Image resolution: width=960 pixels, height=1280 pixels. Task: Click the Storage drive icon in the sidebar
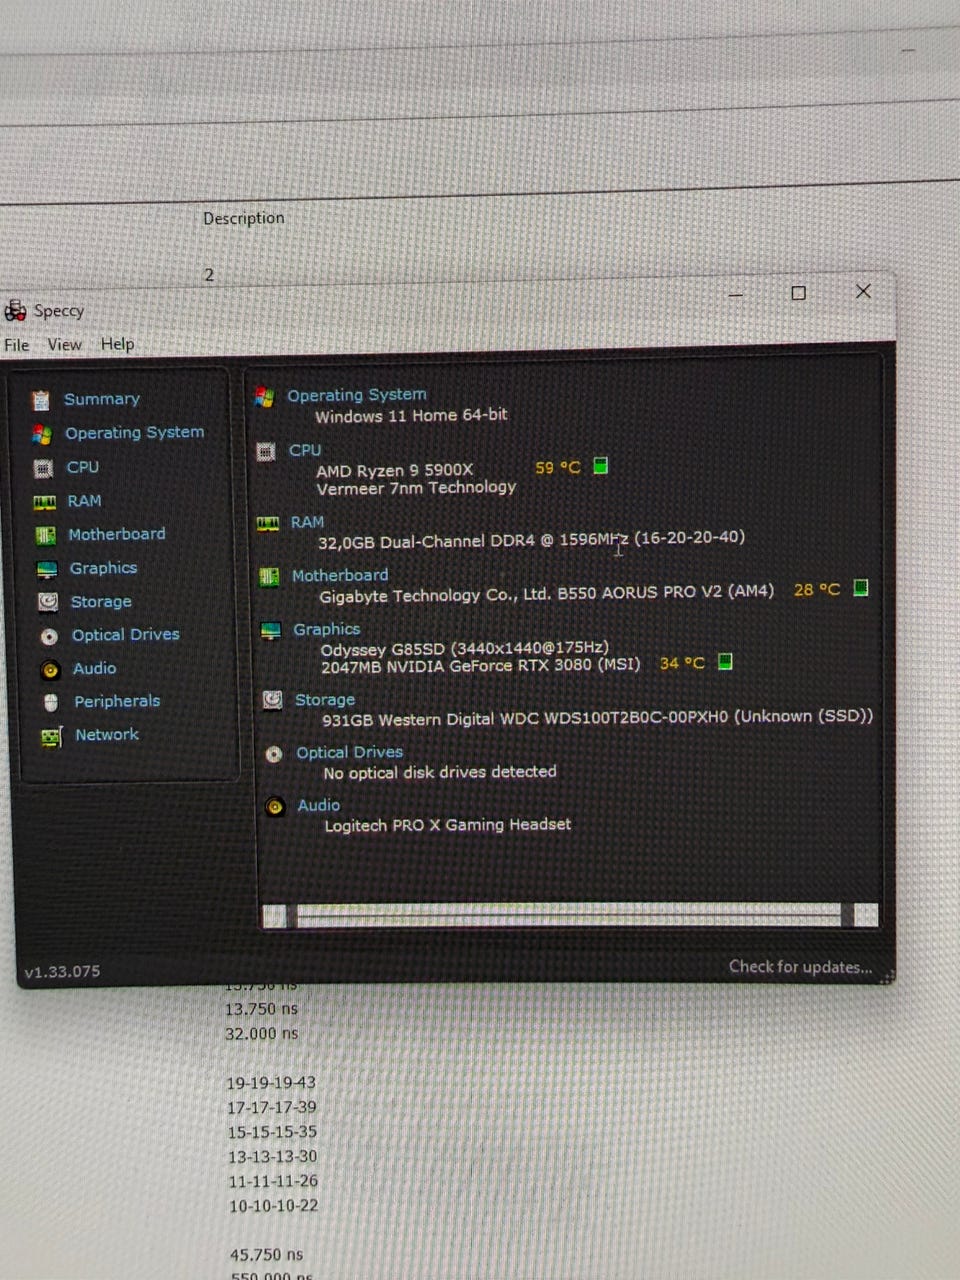coord(48,602)
